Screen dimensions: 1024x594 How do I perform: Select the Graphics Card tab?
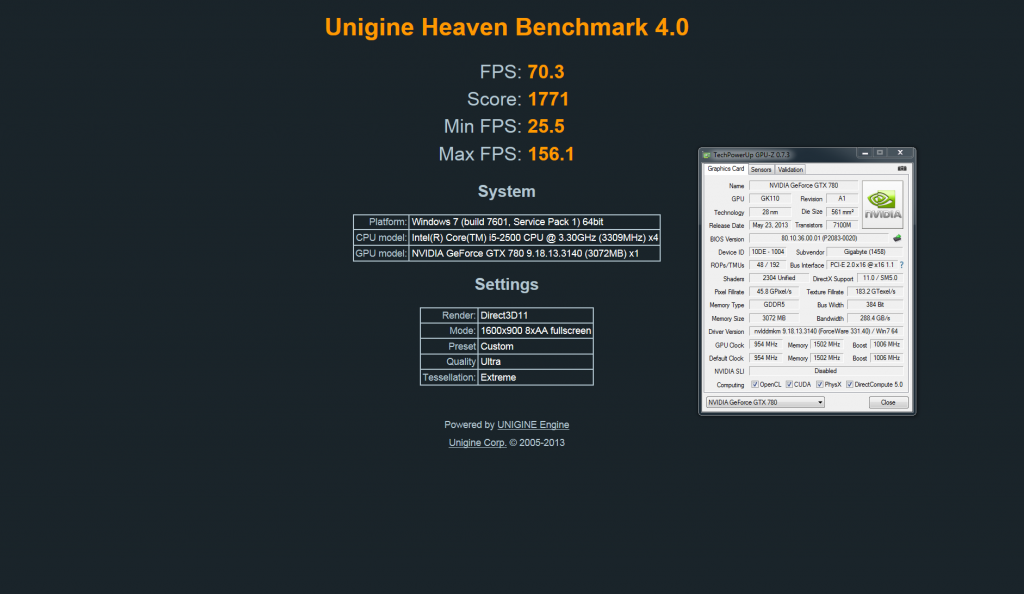[x=725, y=168]
